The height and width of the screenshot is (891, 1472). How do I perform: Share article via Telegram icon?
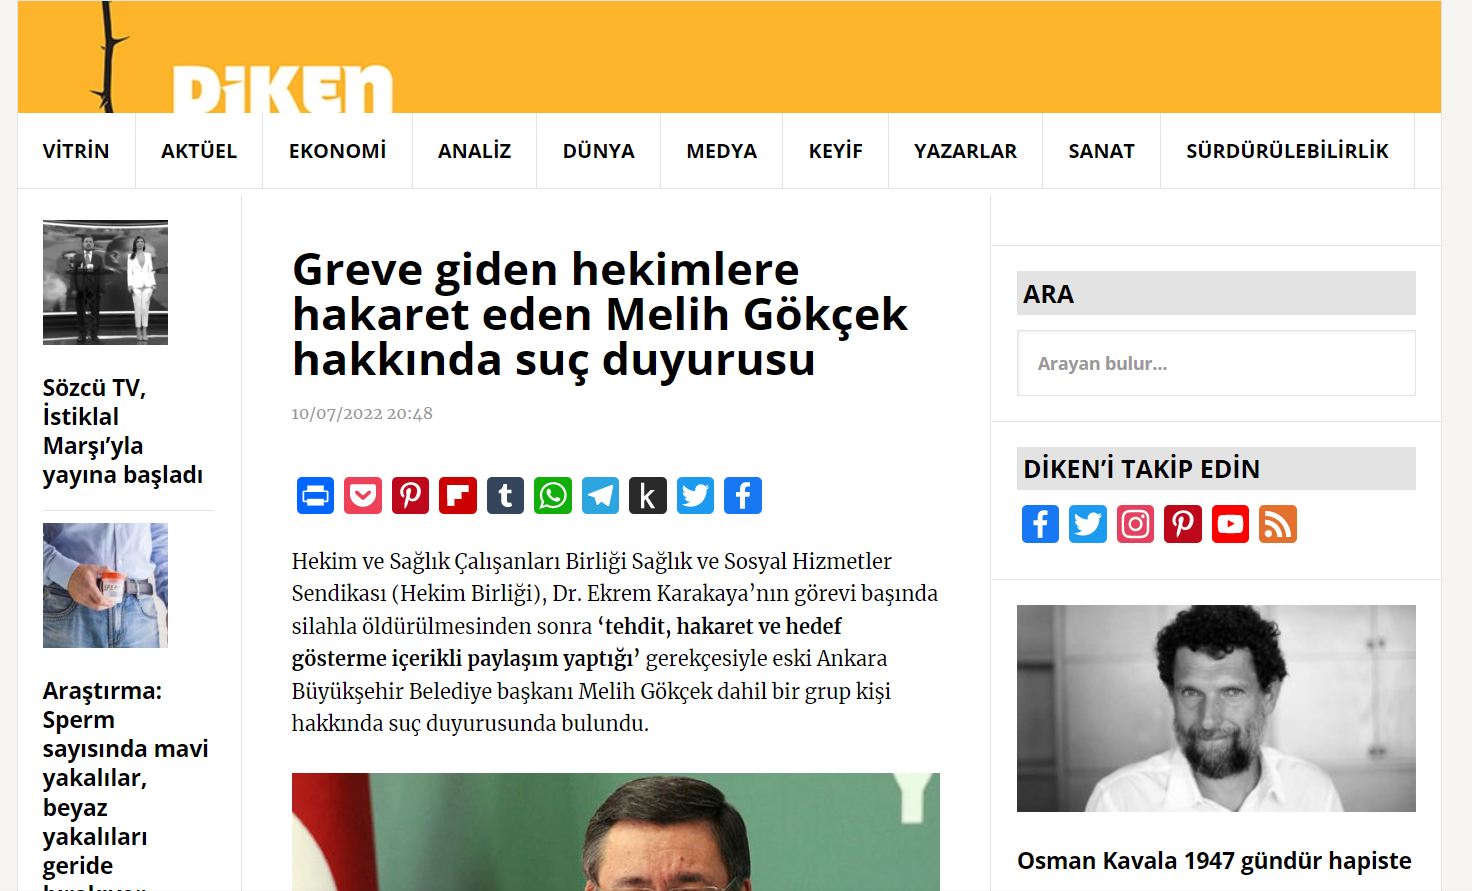click(600, 495)
